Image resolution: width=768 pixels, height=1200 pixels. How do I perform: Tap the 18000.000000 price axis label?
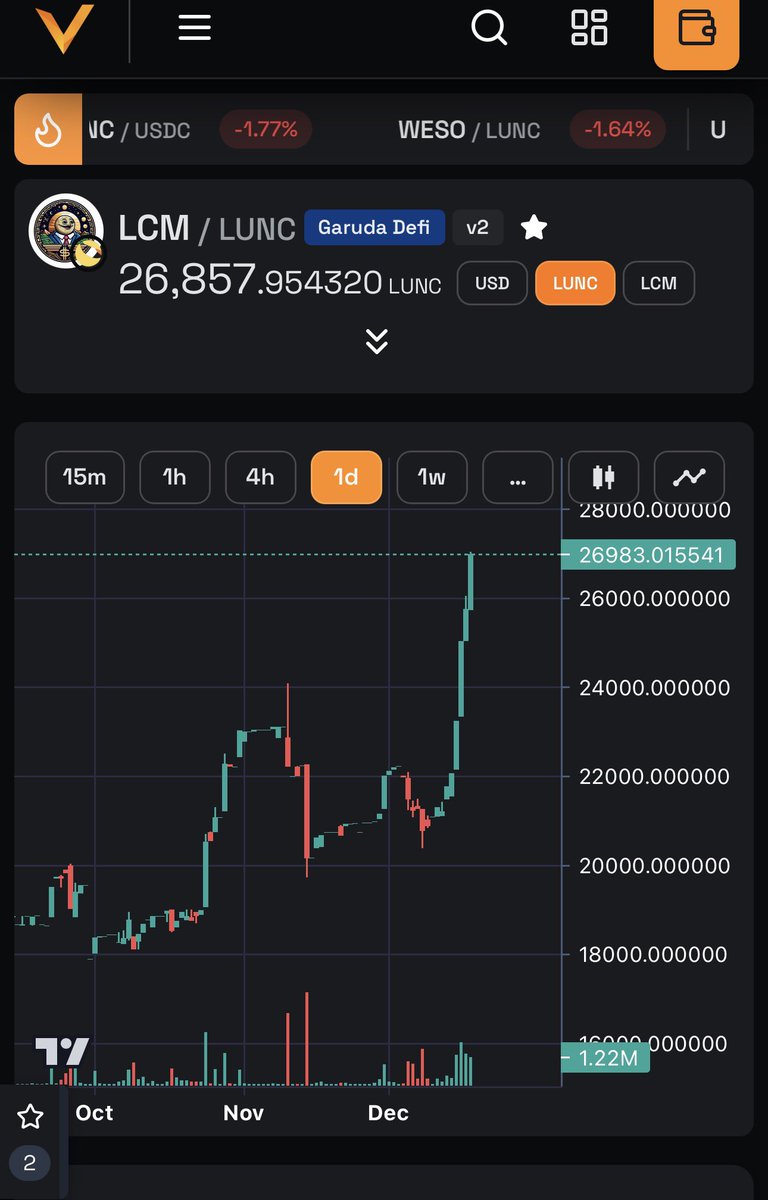[655, 955]
